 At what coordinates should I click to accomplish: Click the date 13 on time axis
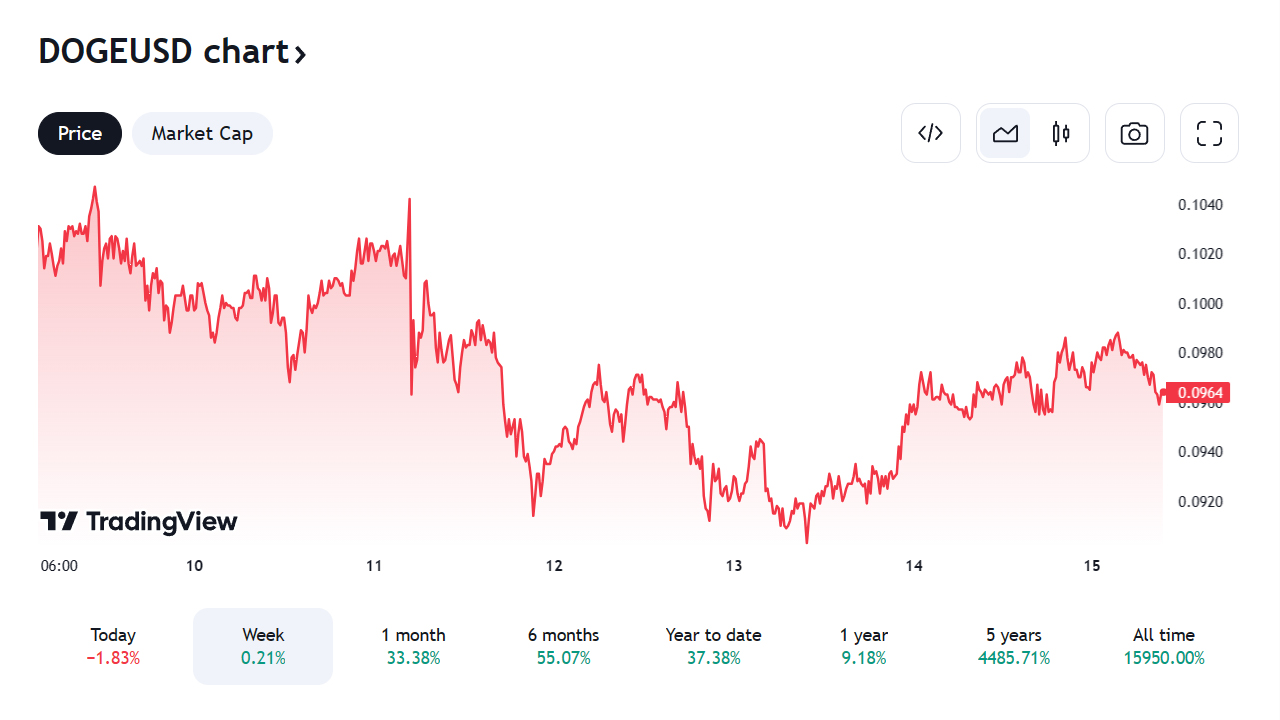click(734, 566)
